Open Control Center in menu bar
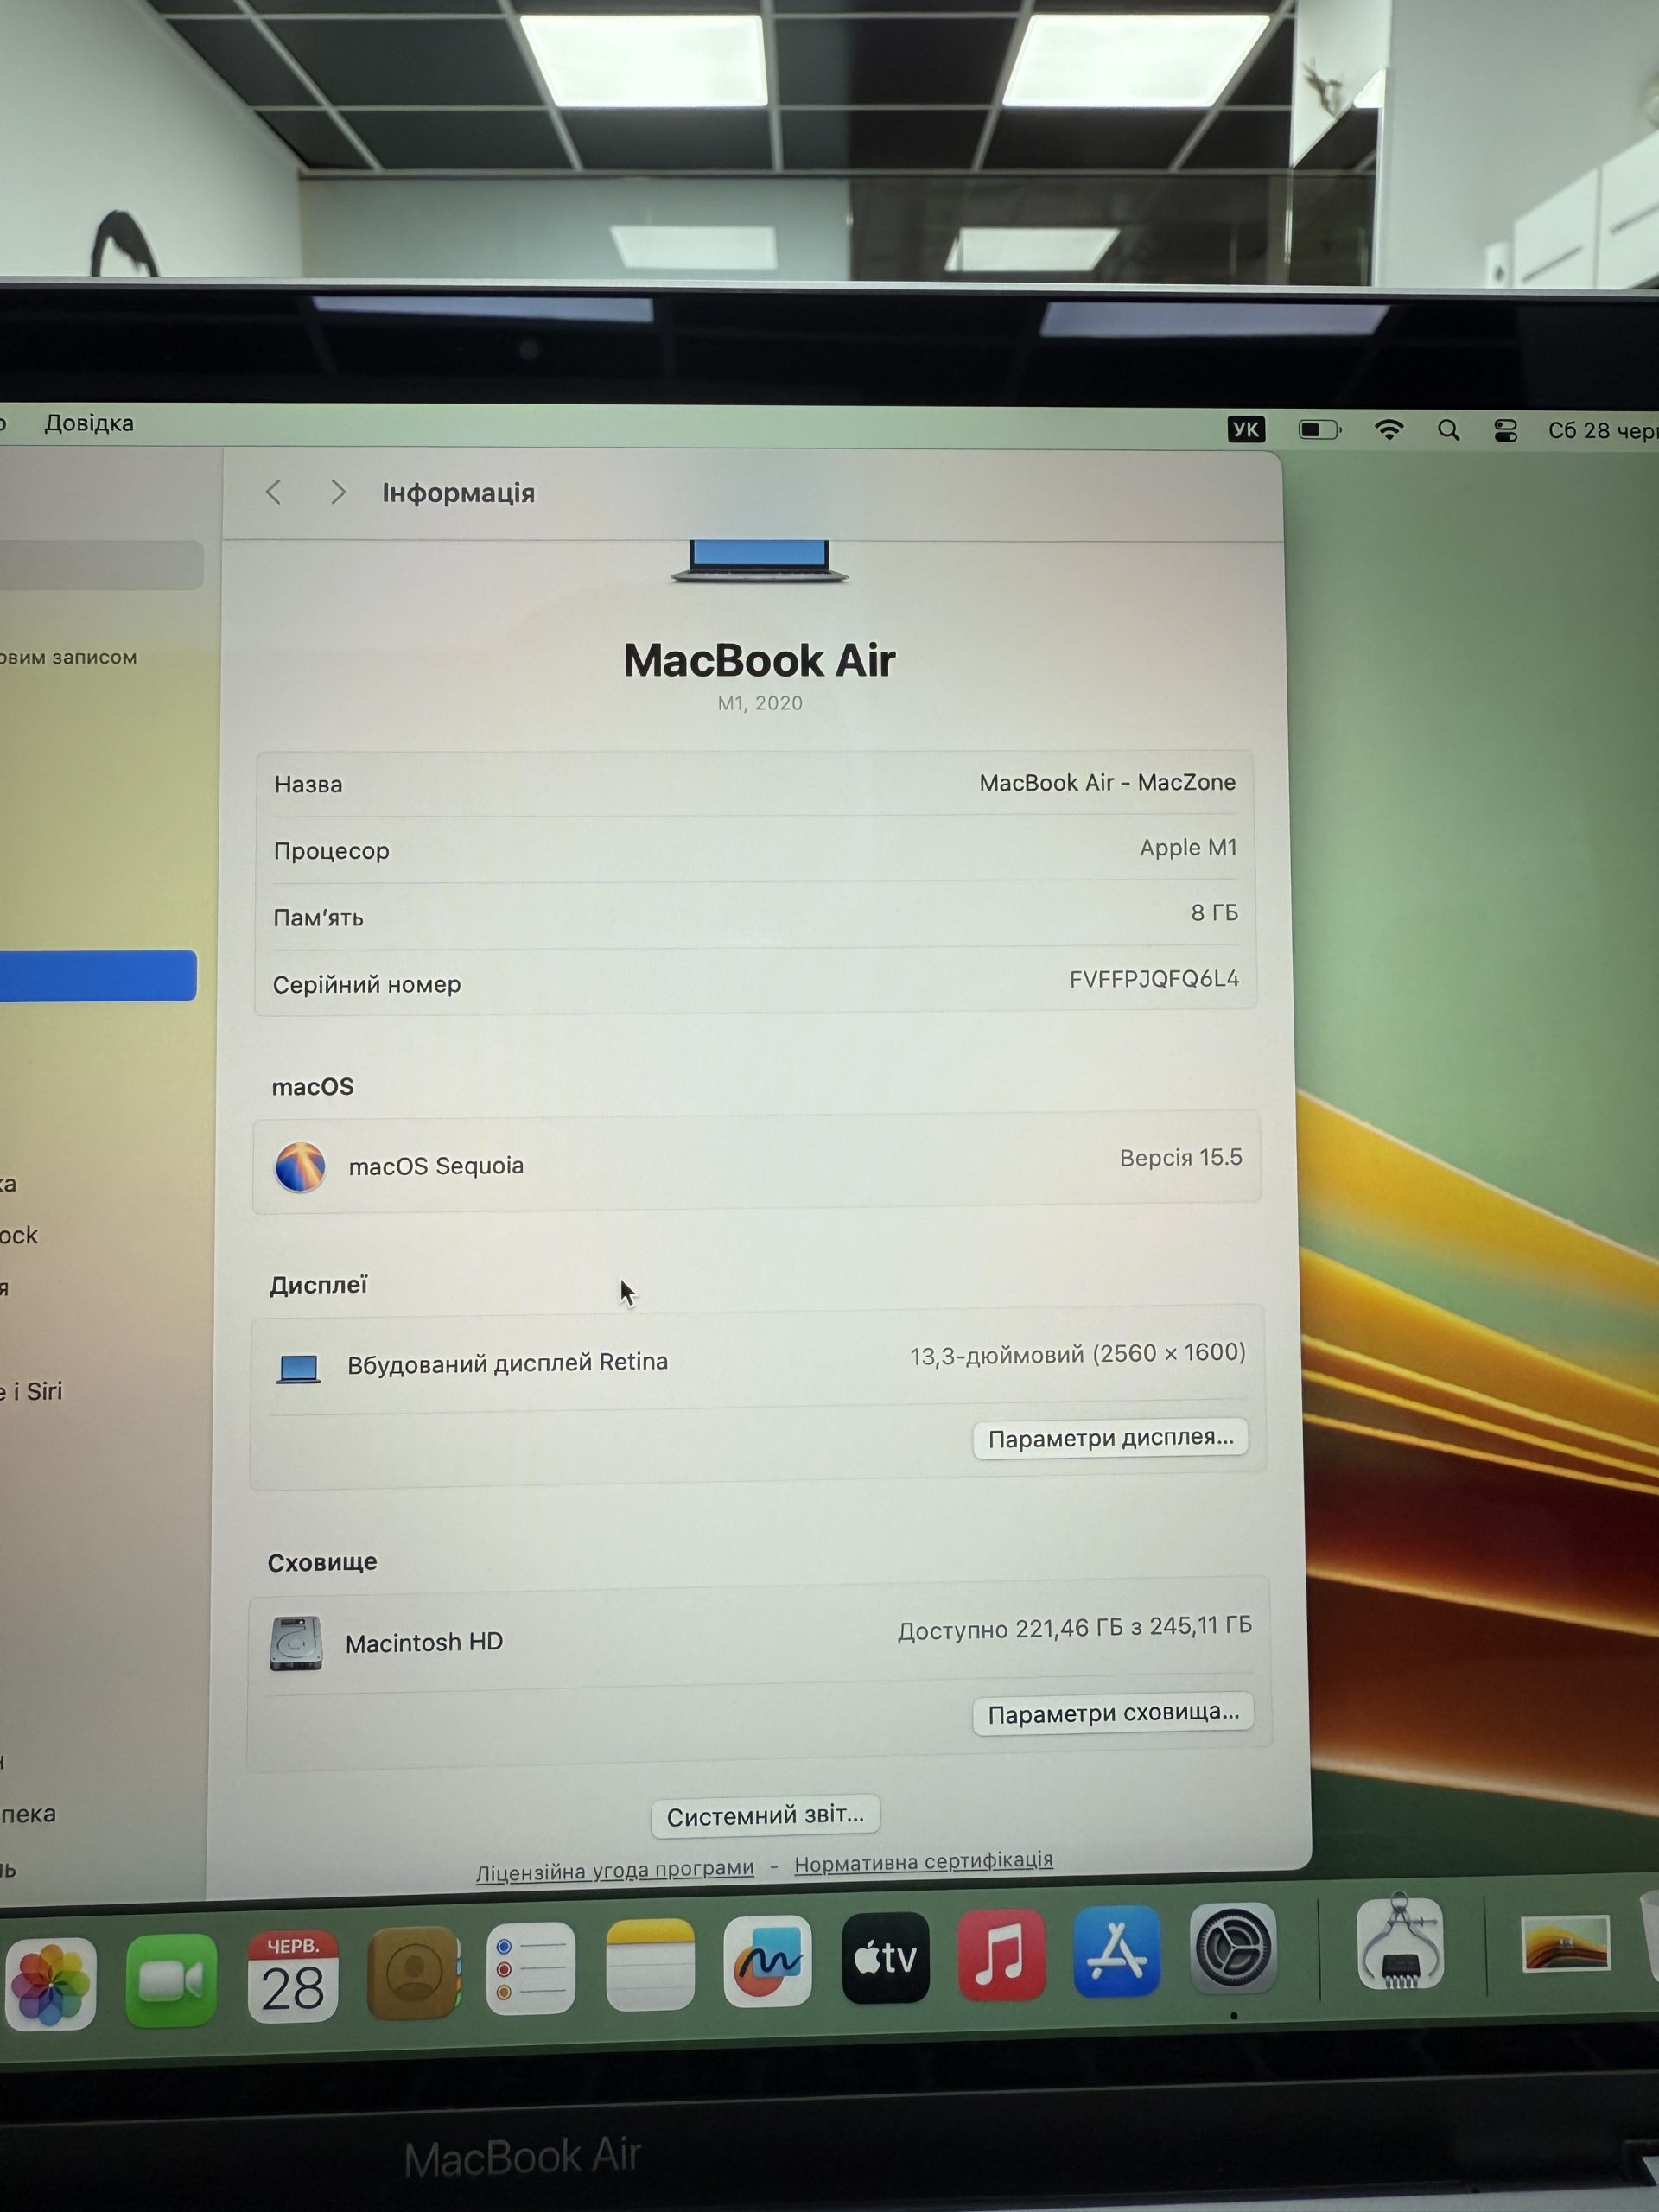 click(1505, 431)
